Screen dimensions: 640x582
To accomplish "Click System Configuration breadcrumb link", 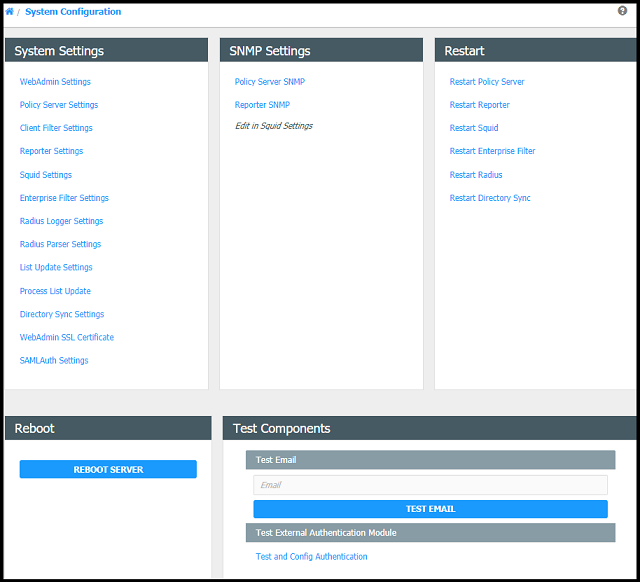I will pyautogui.click(x=73, y=11).
